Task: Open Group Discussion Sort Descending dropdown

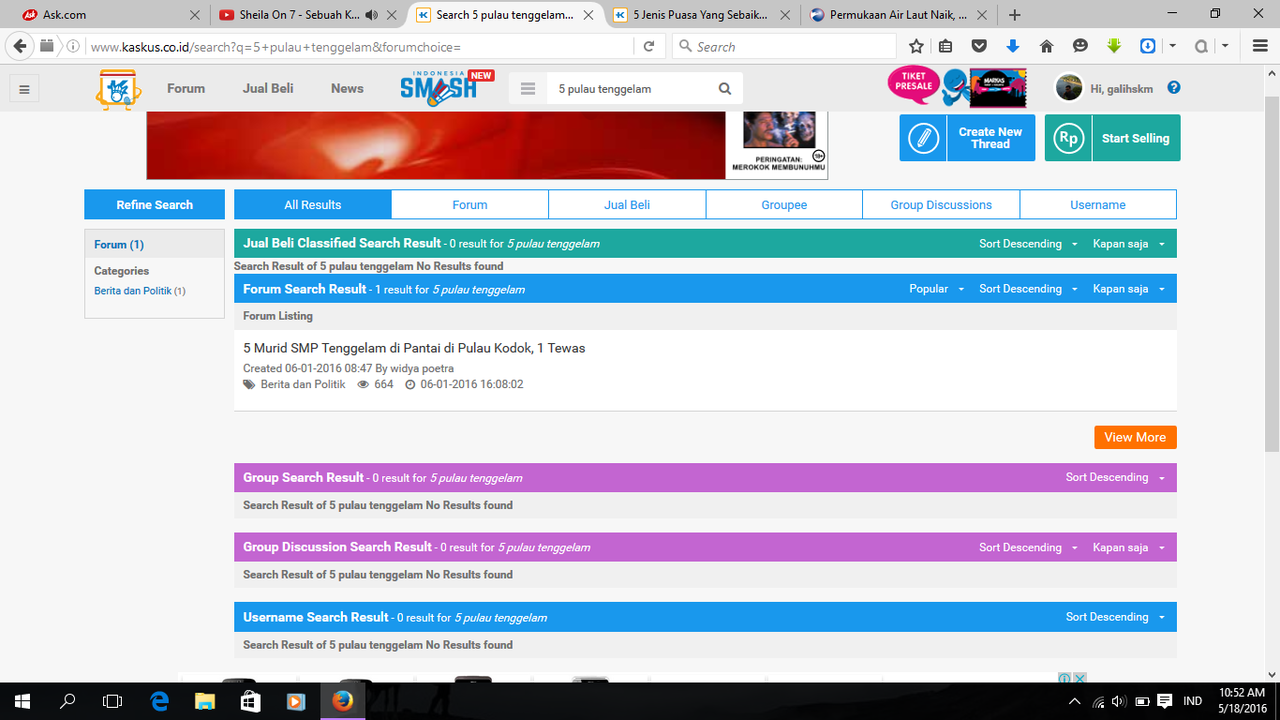Action: click(x=1029, y=548)
